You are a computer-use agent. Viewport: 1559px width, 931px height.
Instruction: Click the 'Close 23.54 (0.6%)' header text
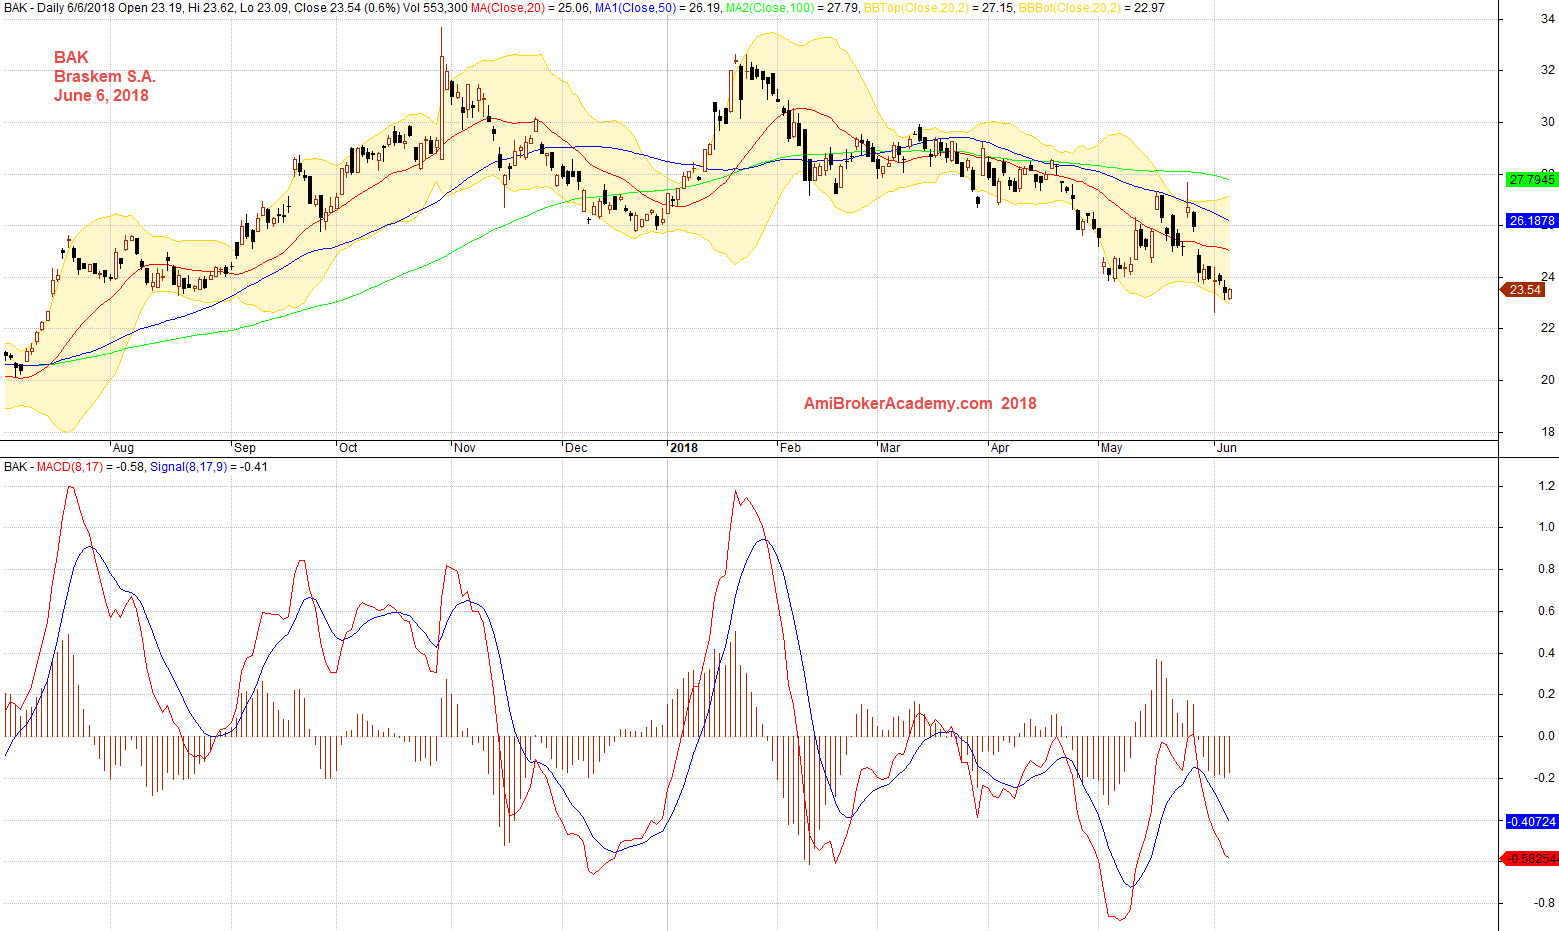point(346,8)
